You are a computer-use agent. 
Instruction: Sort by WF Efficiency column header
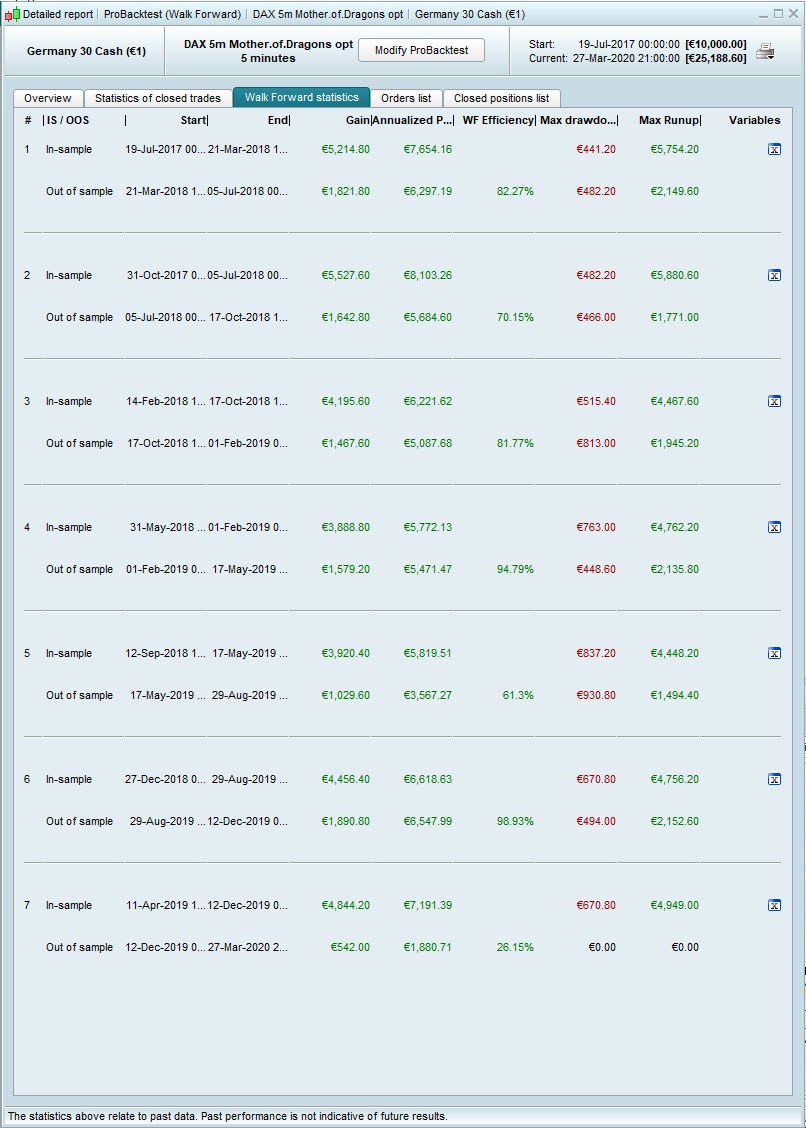click(x=498, y=120)
